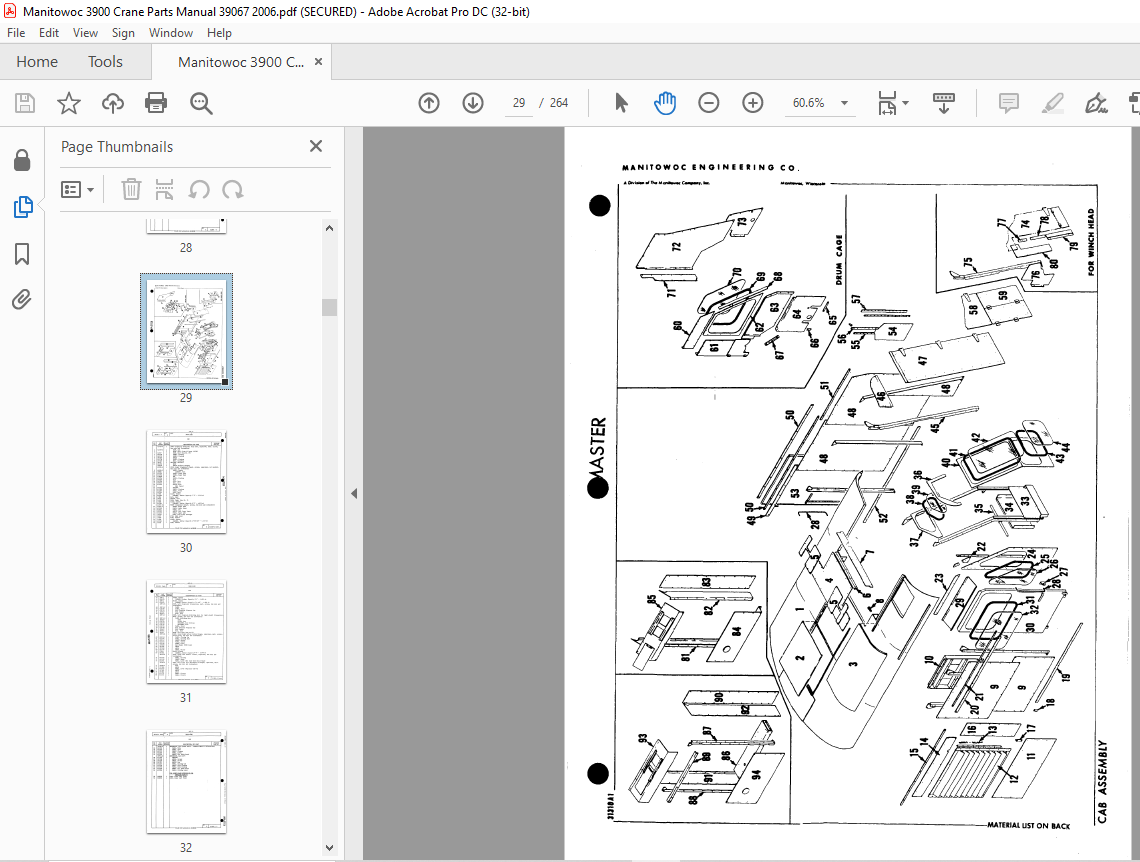Select page 32 thumbnail
Screen dimensions: 1140x862
coord(186,781)
